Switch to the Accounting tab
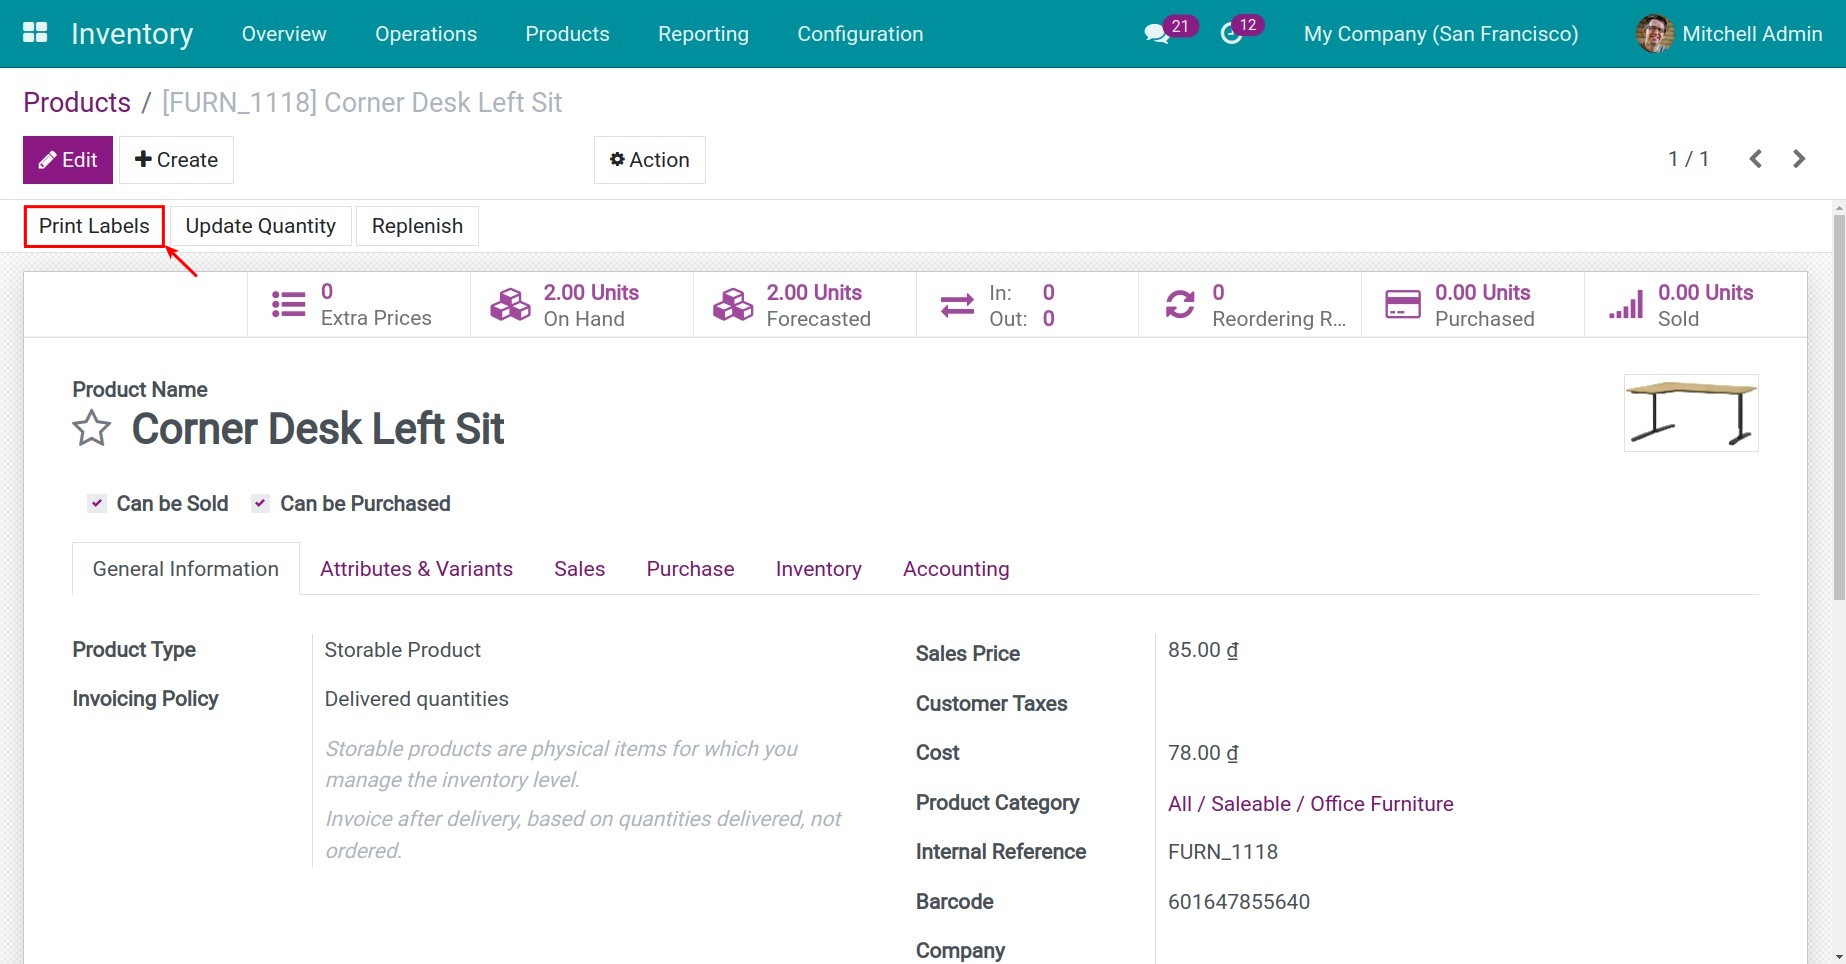 (x=956, y=569)
